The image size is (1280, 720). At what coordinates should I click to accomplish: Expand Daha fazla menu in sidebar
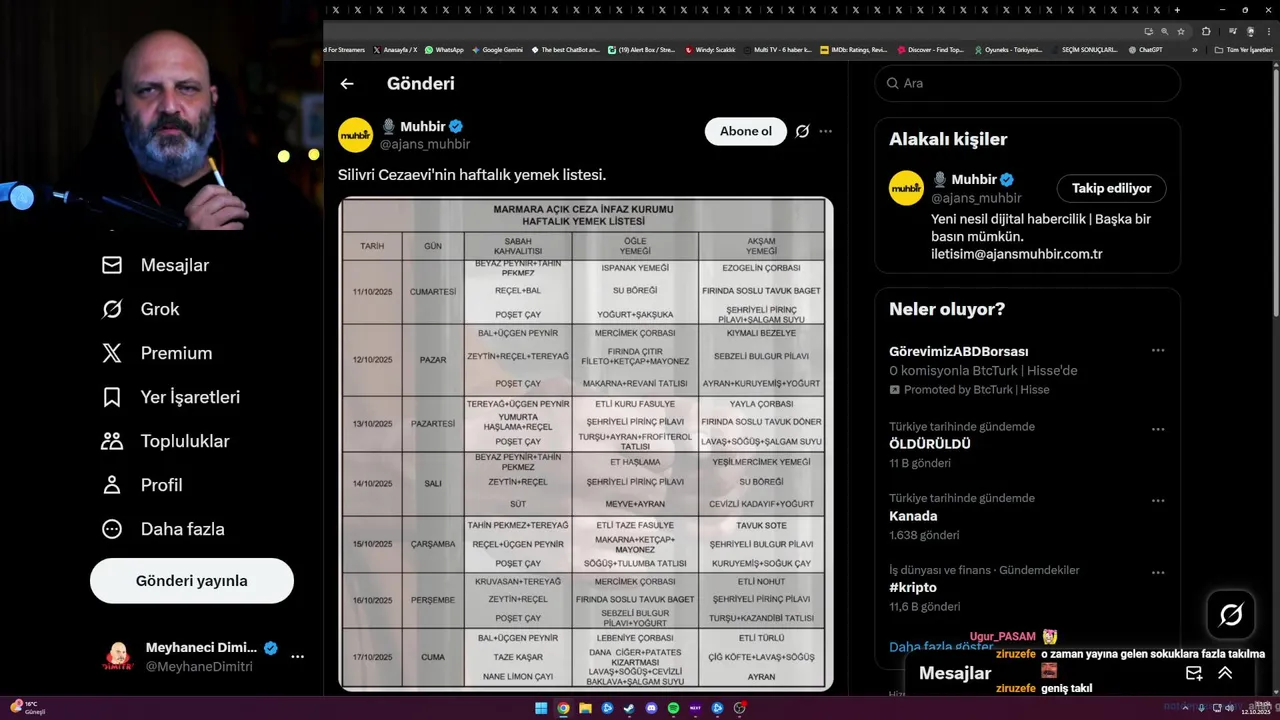(x=163, y=529)
